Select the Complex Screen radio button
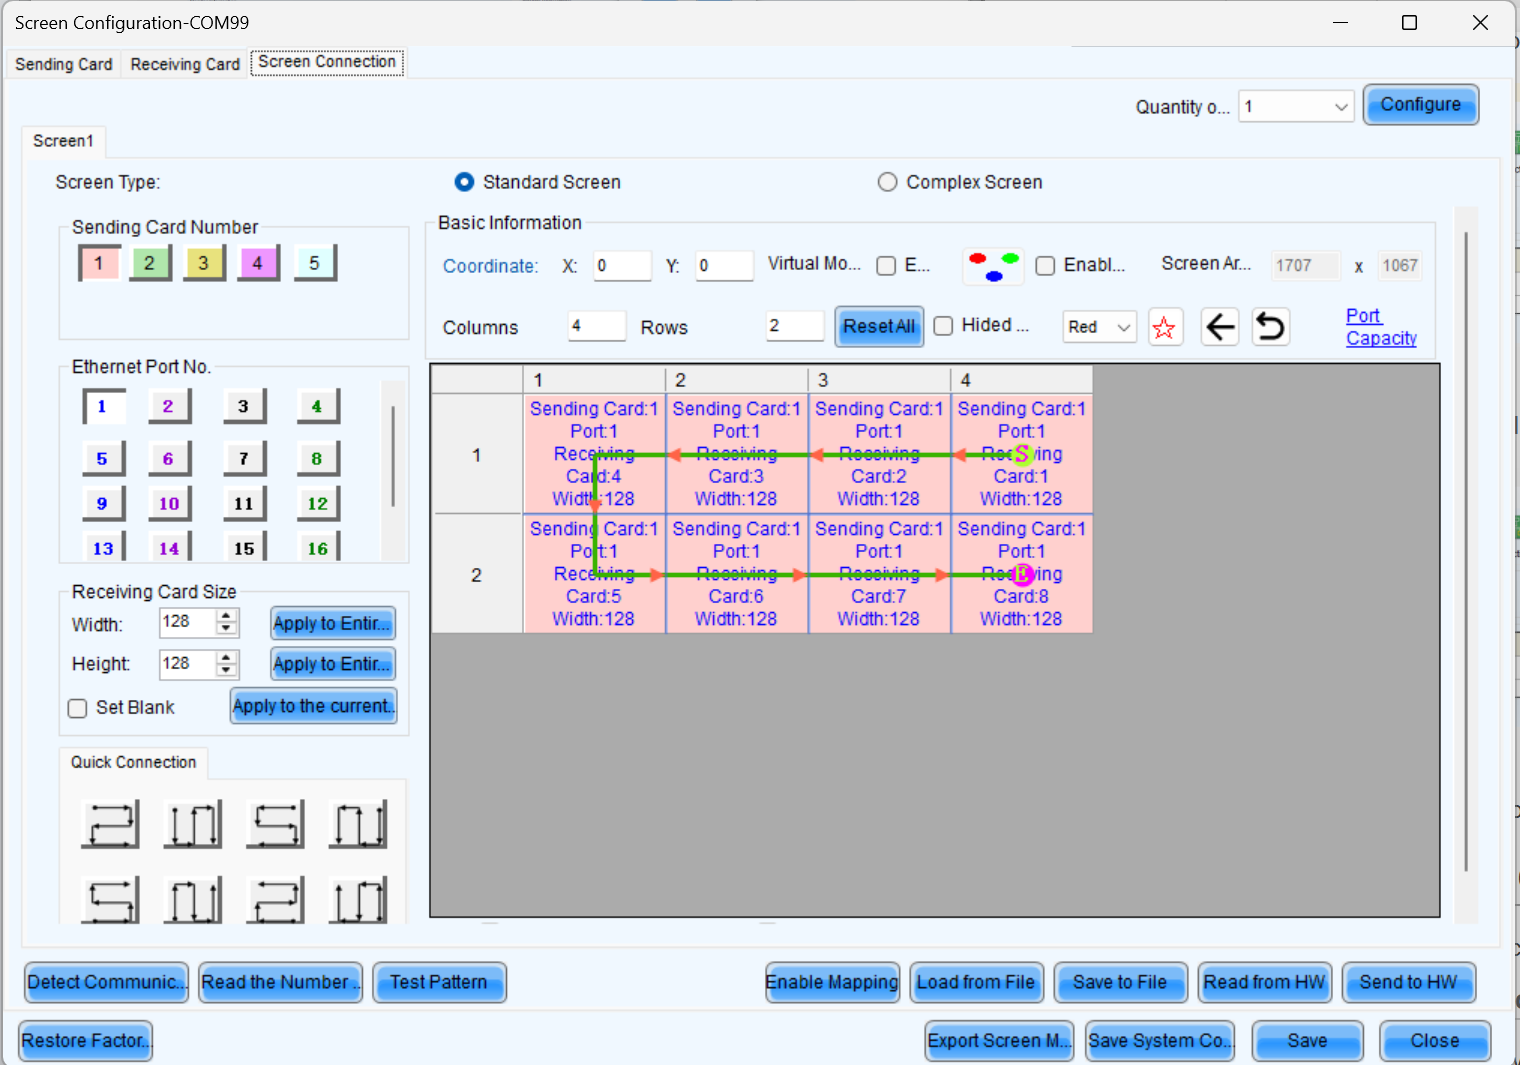The image size is (1520, 1065). tap(887, 182)
